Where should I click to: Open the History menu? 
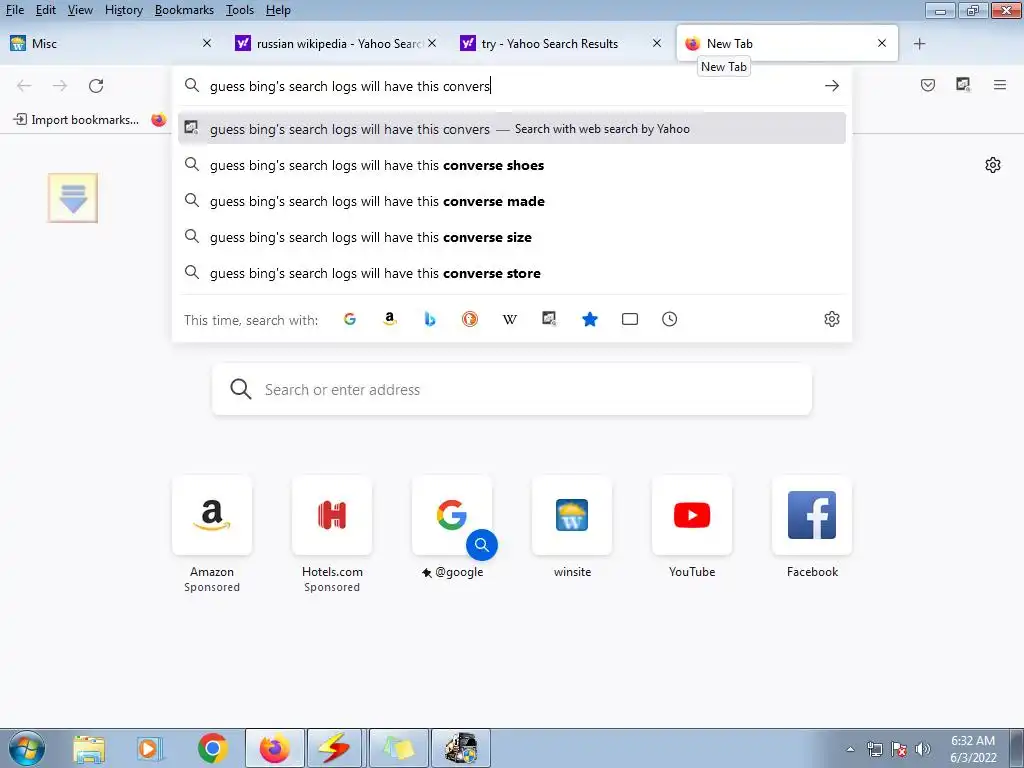pyautogui.click(x=123, y=10)
